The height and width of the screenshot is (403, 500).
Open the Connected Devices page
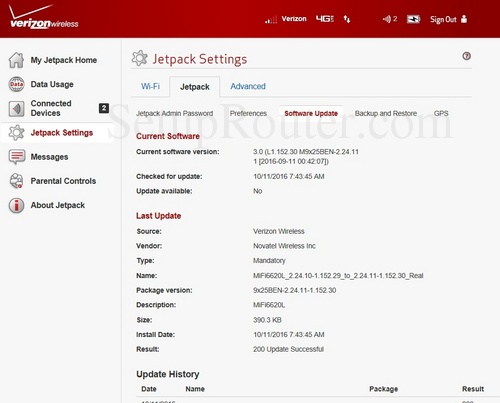tap(51, 108)
